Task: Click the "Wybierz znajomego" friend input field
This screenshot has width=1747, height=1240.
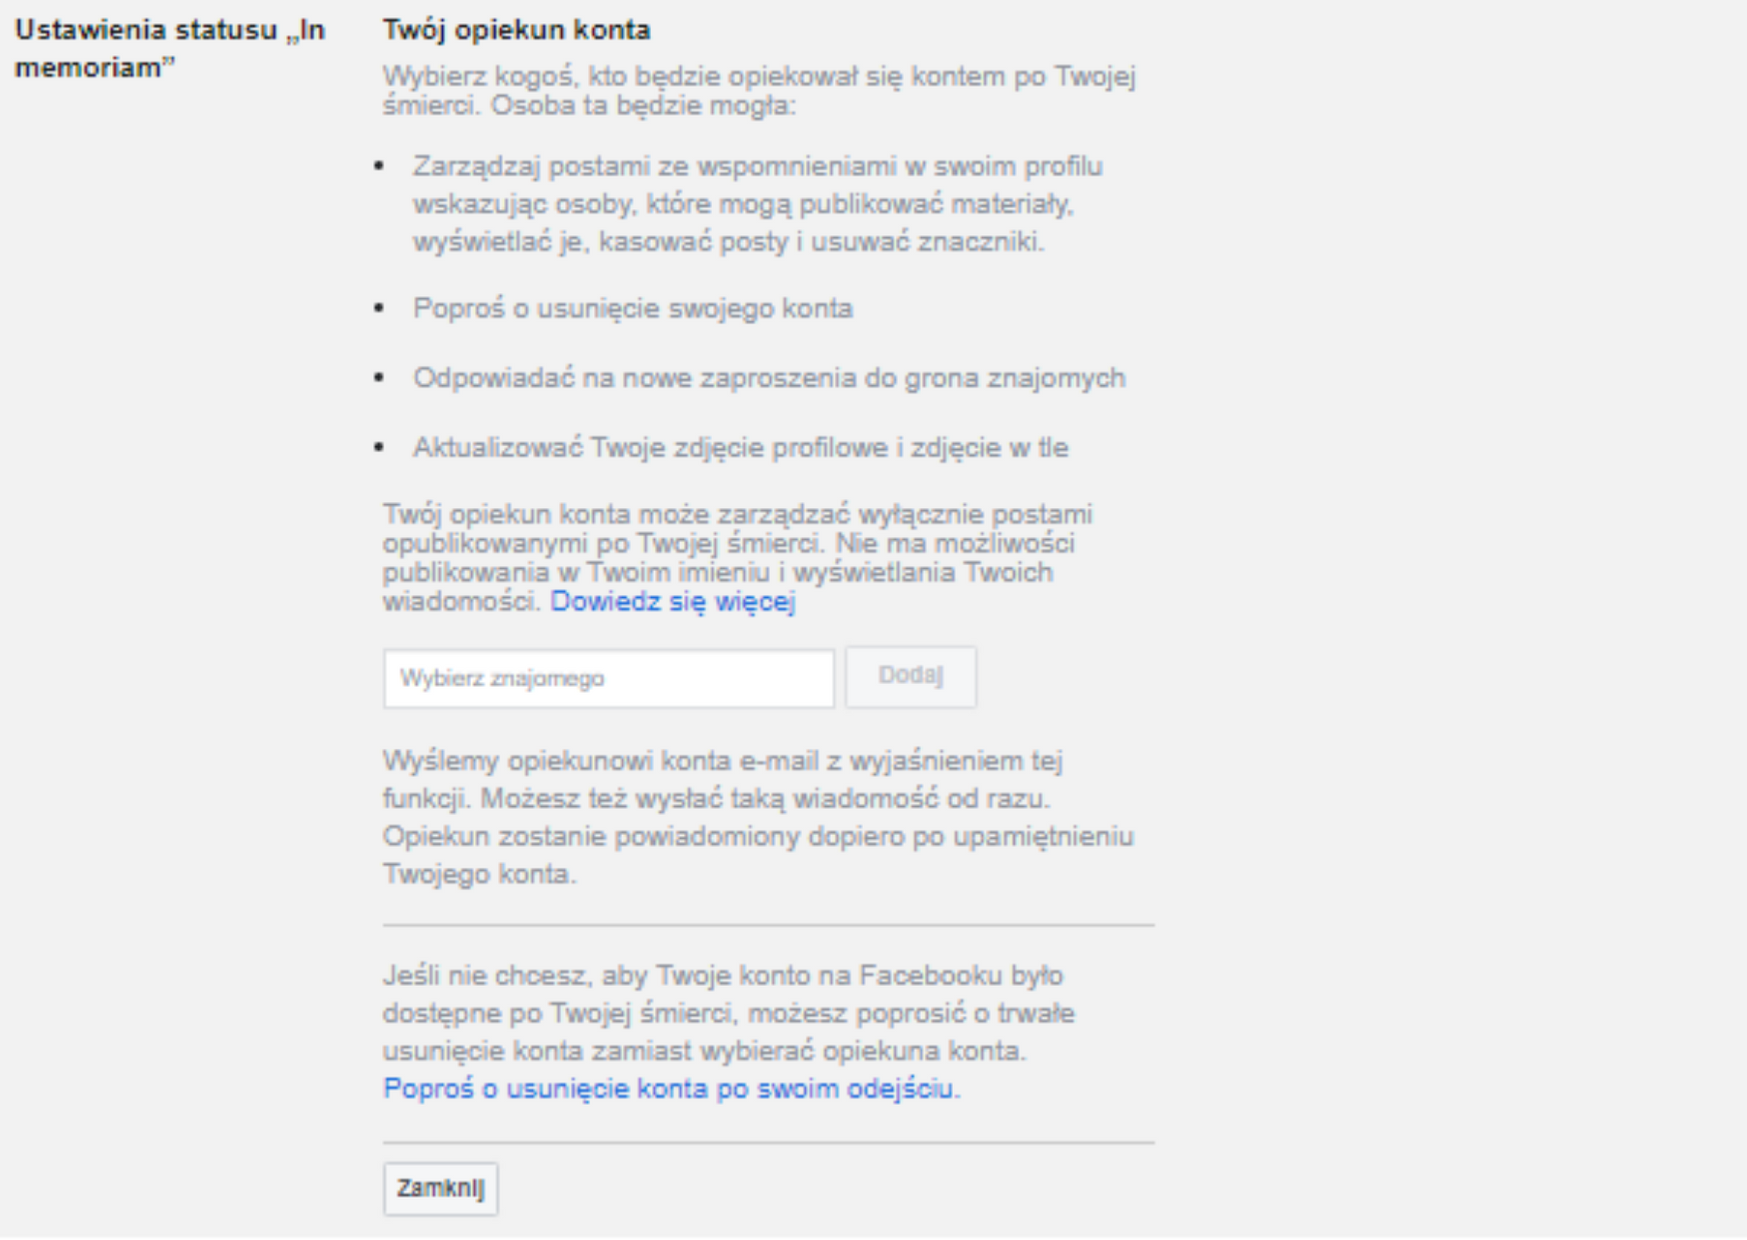Action: click(608, 679)
